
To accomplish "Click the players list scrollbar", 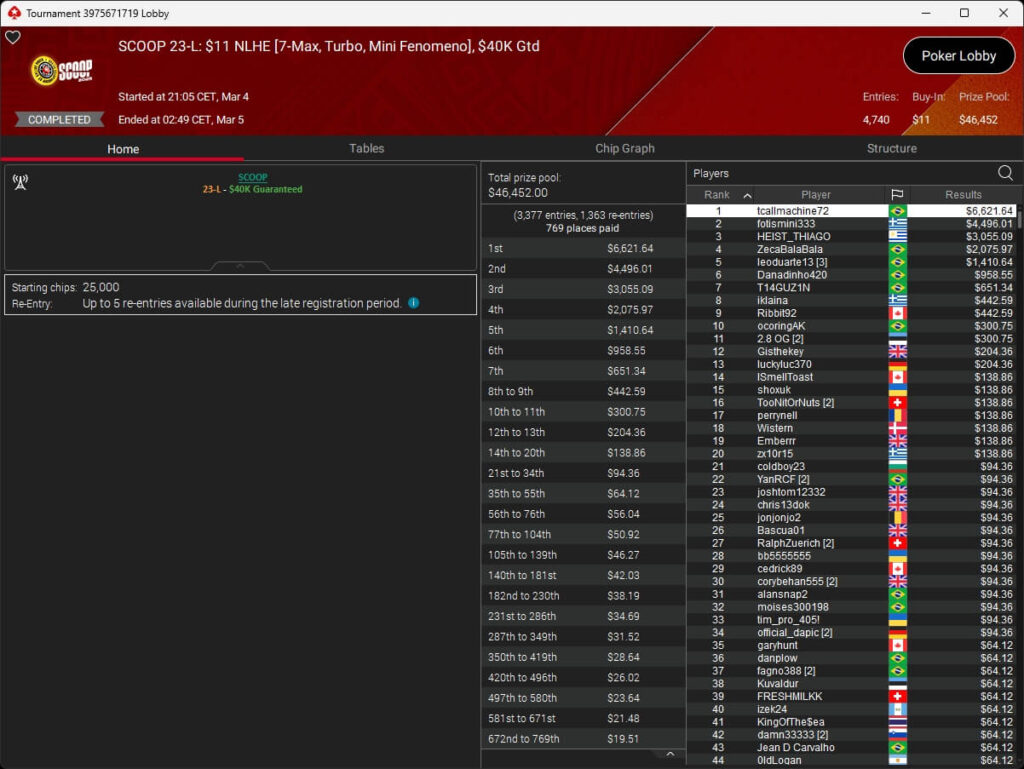I will [1019, 480].
